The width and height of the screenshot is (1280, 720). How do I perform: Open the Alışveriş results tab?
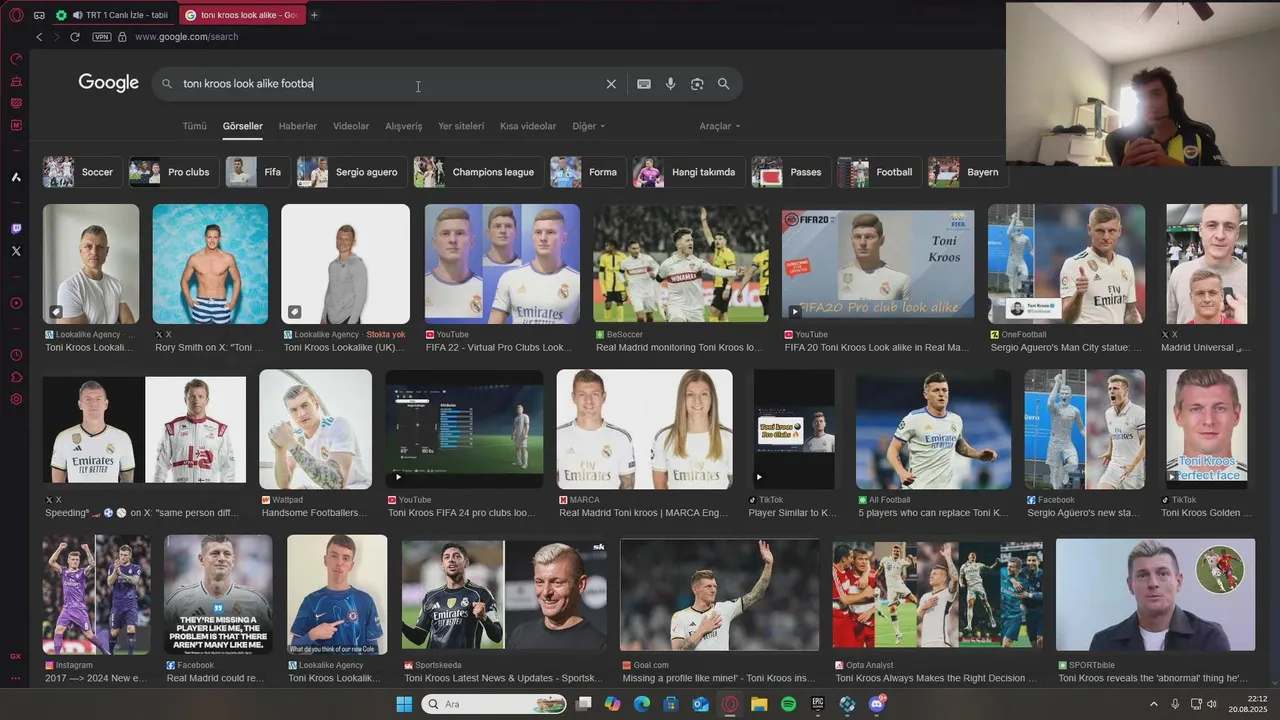click(404, 126)
